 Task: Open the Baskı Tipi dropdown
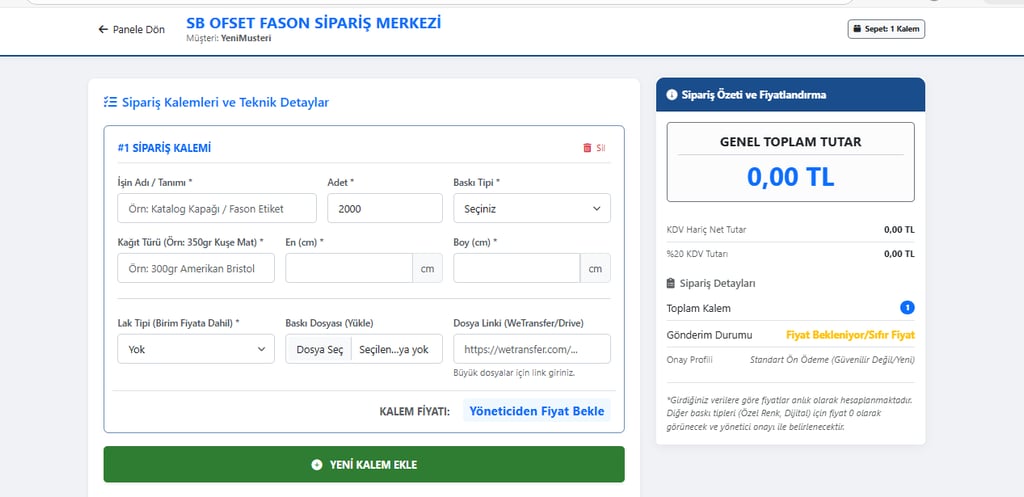(531, 208)
